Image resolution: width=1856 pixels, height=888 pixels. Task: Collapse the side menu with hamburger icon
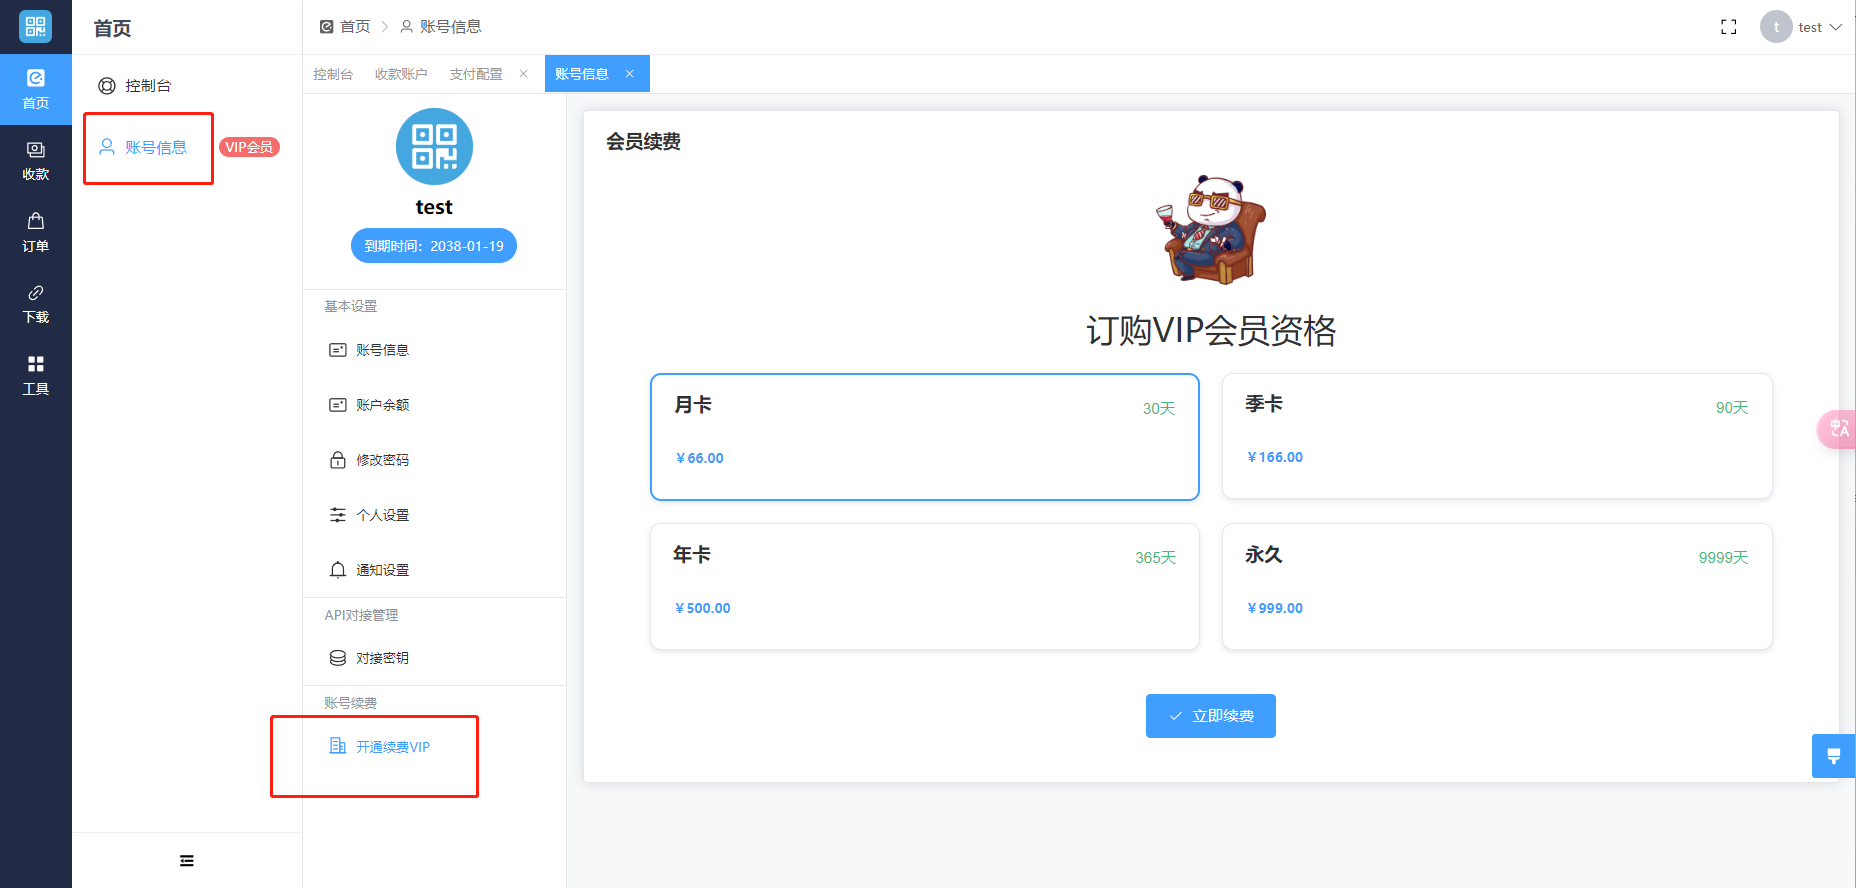coord(187,861)
